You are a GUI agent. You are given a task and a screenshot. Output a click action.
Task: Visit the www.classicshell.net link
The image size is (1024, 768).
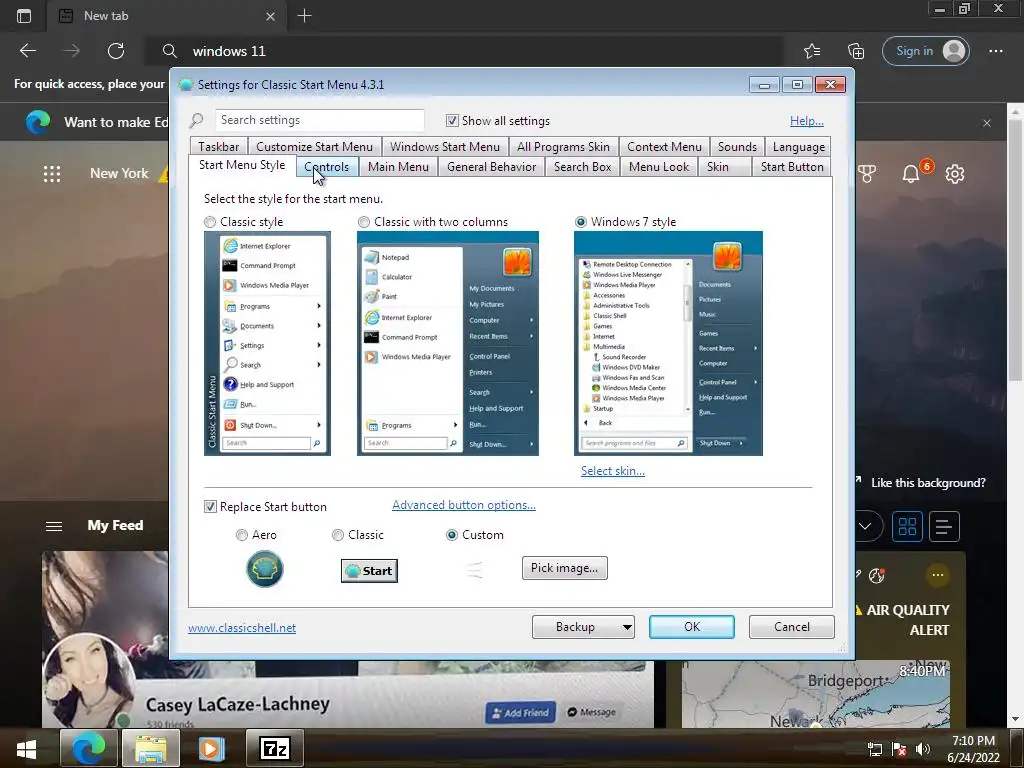(242, 628)
